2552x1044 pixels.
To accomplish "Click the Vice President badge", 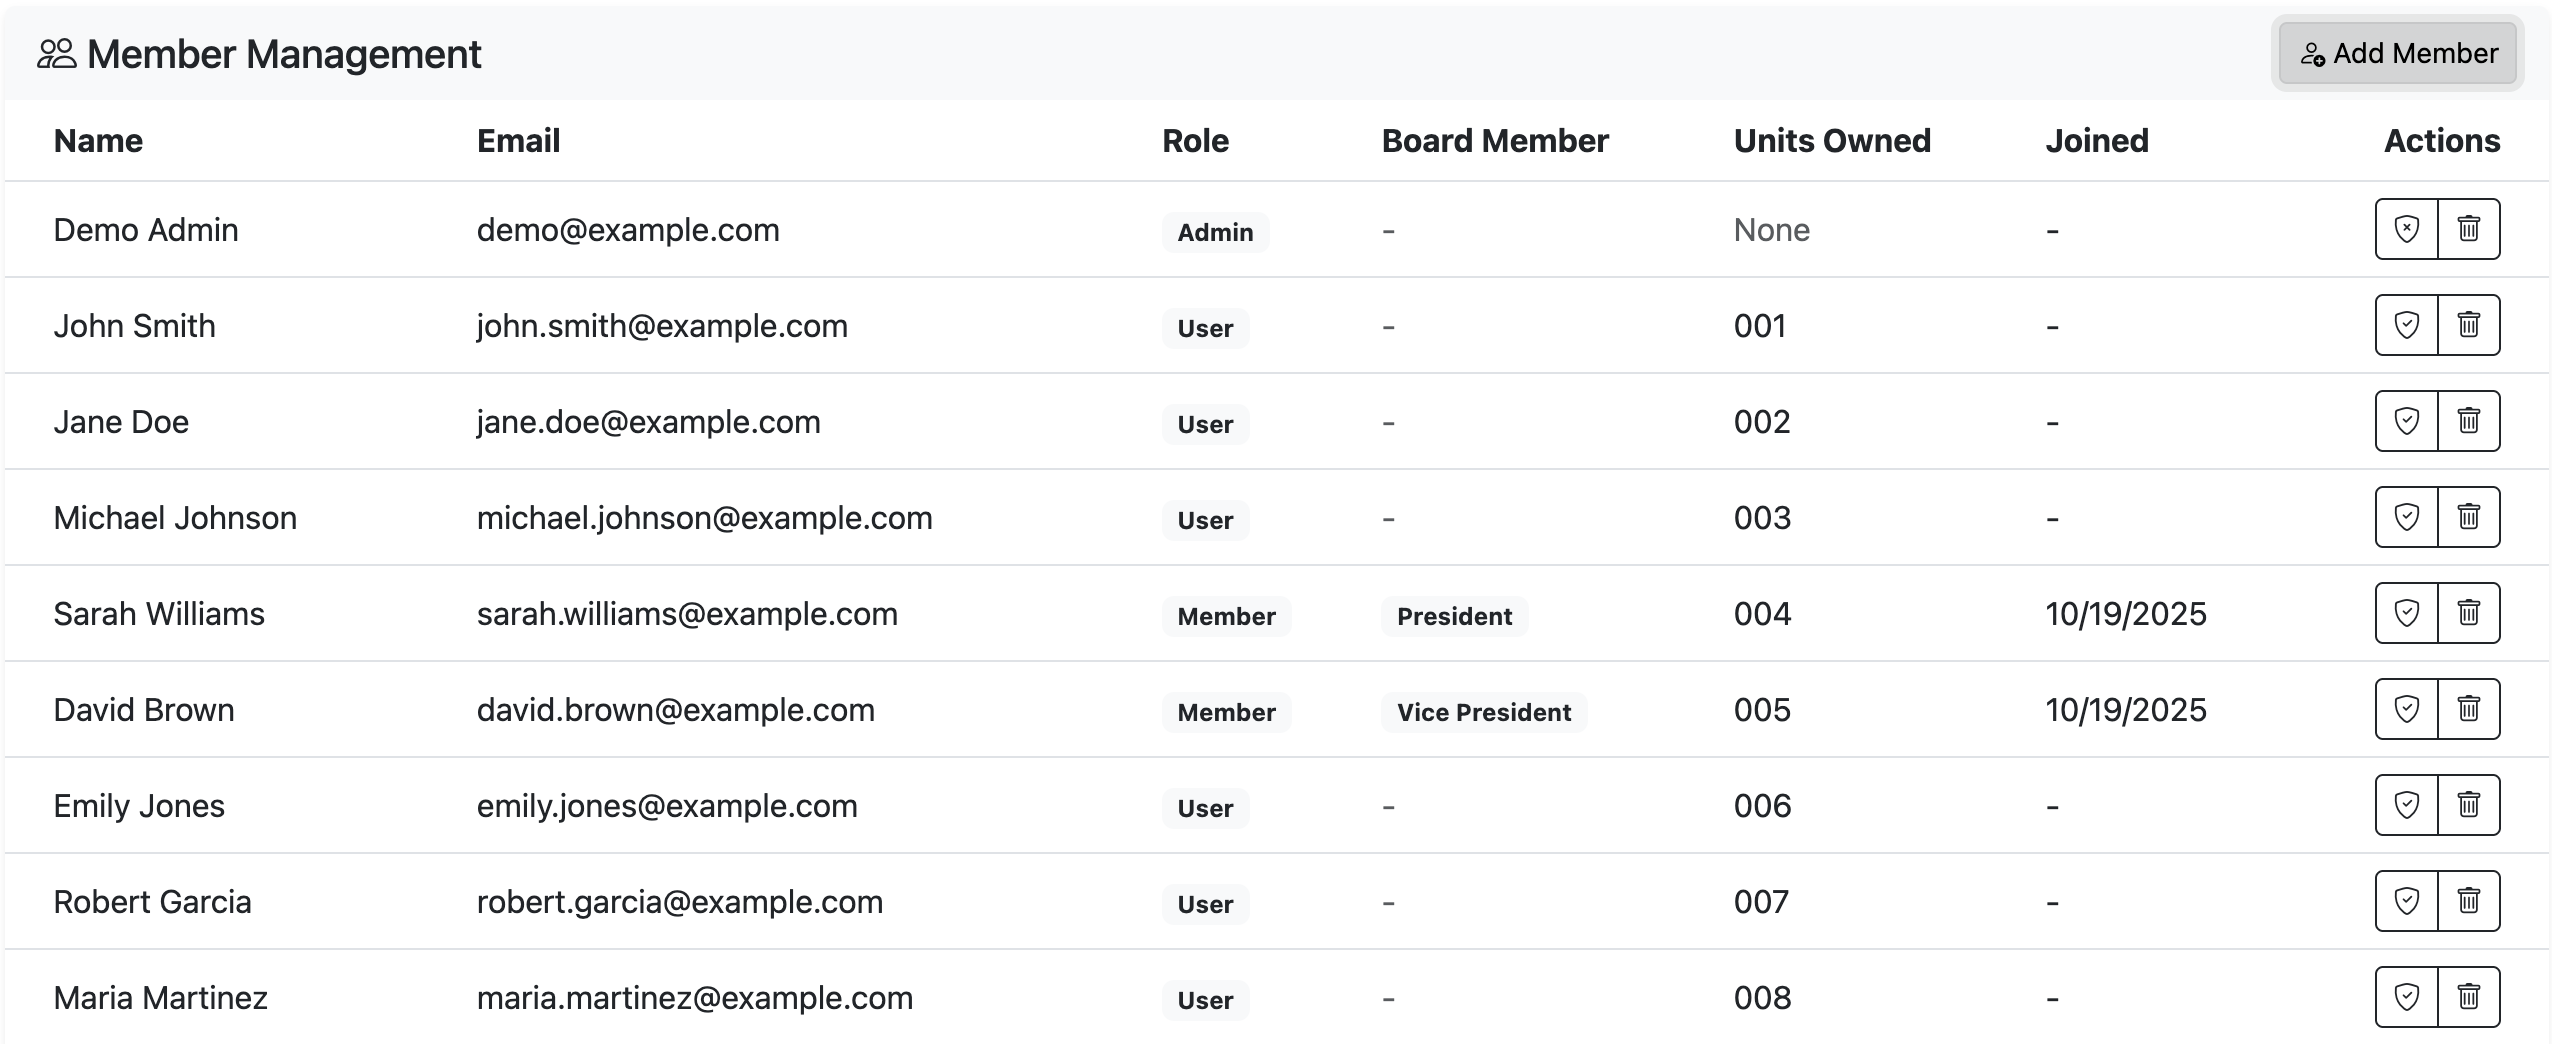I will (x=1483, y=712).
